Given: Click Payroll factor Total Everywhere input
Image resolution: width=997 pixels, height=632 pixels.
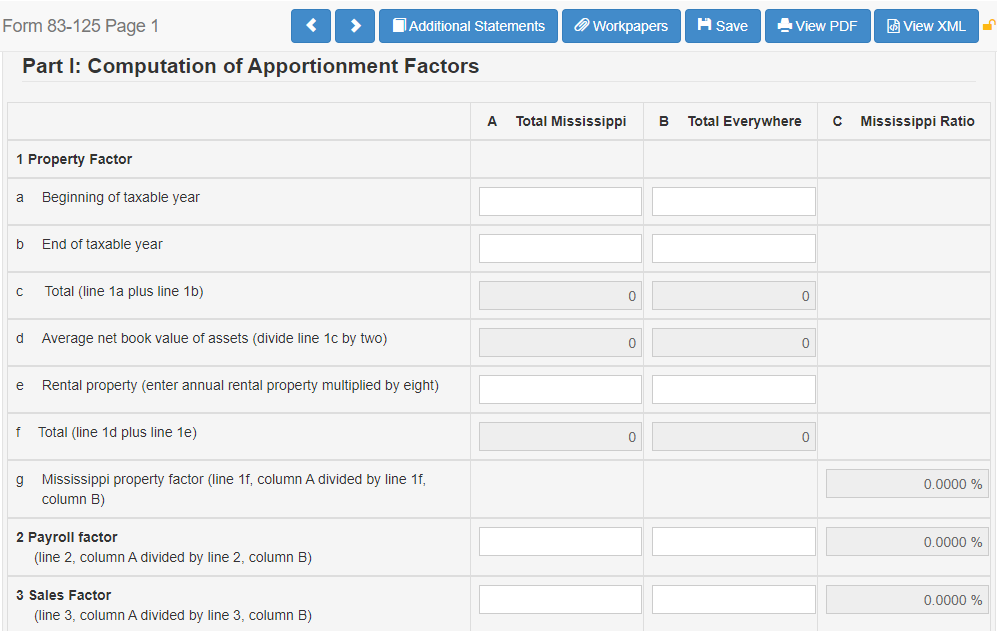Looking at the screenshot, I should 732,541.
